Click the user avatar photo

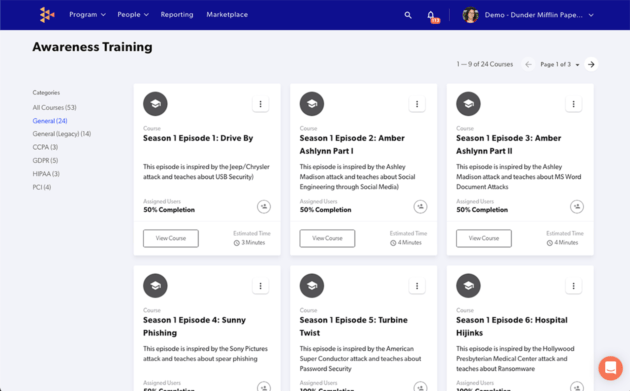pos(470,15)
